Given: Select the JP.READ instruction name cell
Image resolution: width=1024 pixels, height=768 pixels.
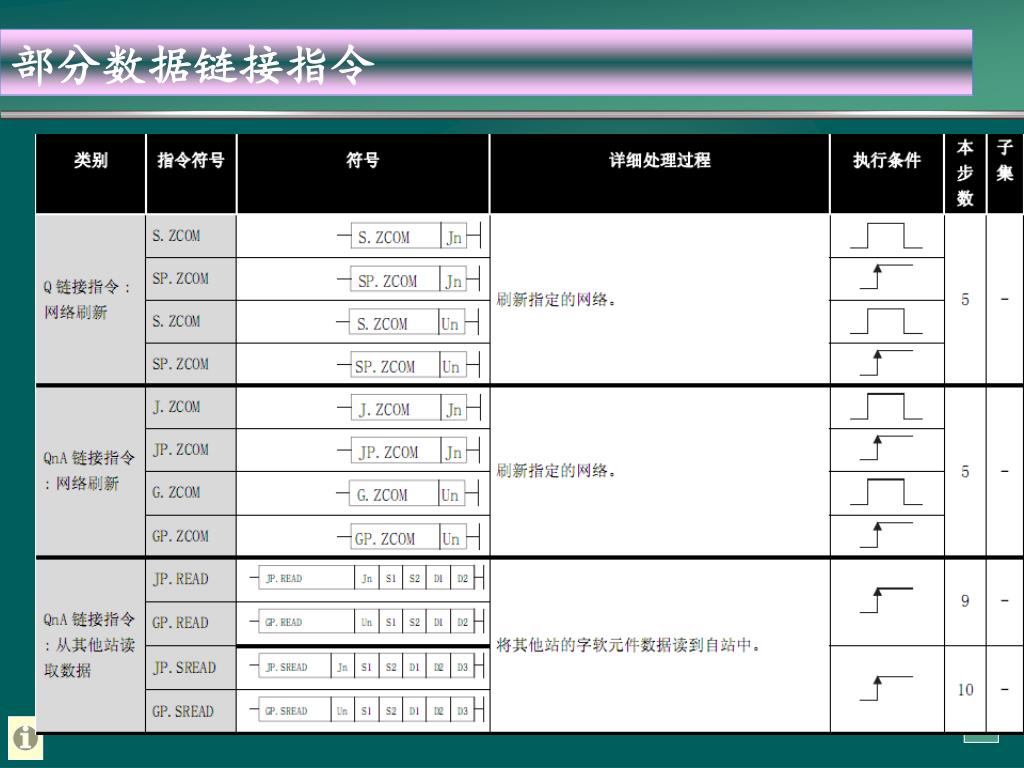Looking at the screenshot, I should [x=191, y=579].
